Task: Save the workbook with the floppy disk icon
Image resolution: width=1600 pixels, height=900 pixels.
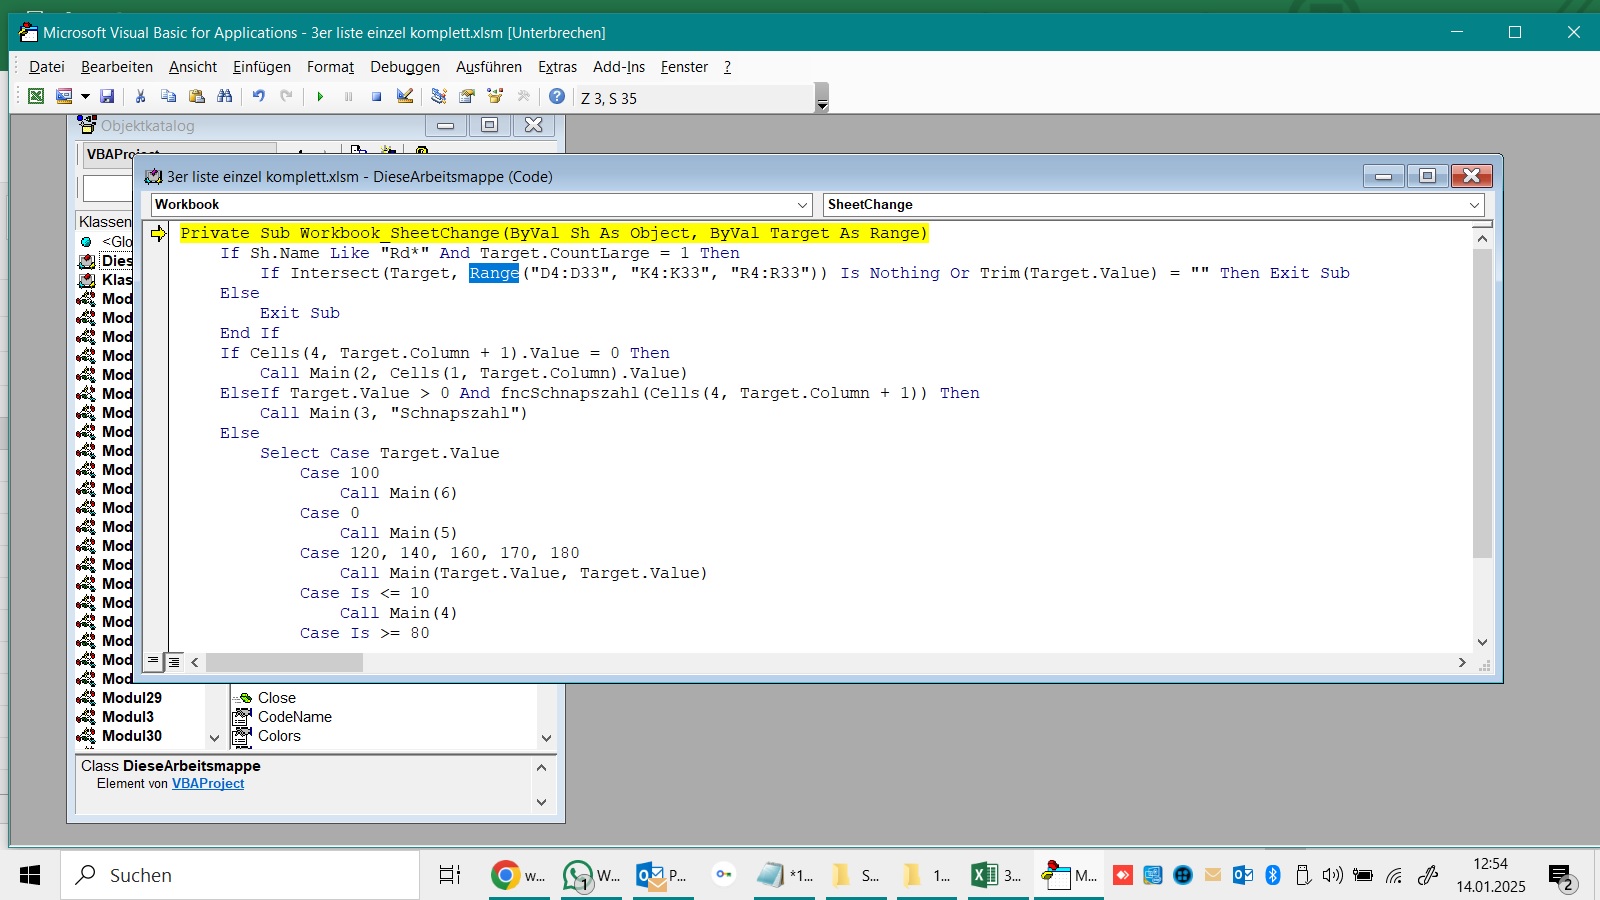Action: point(107,96)
